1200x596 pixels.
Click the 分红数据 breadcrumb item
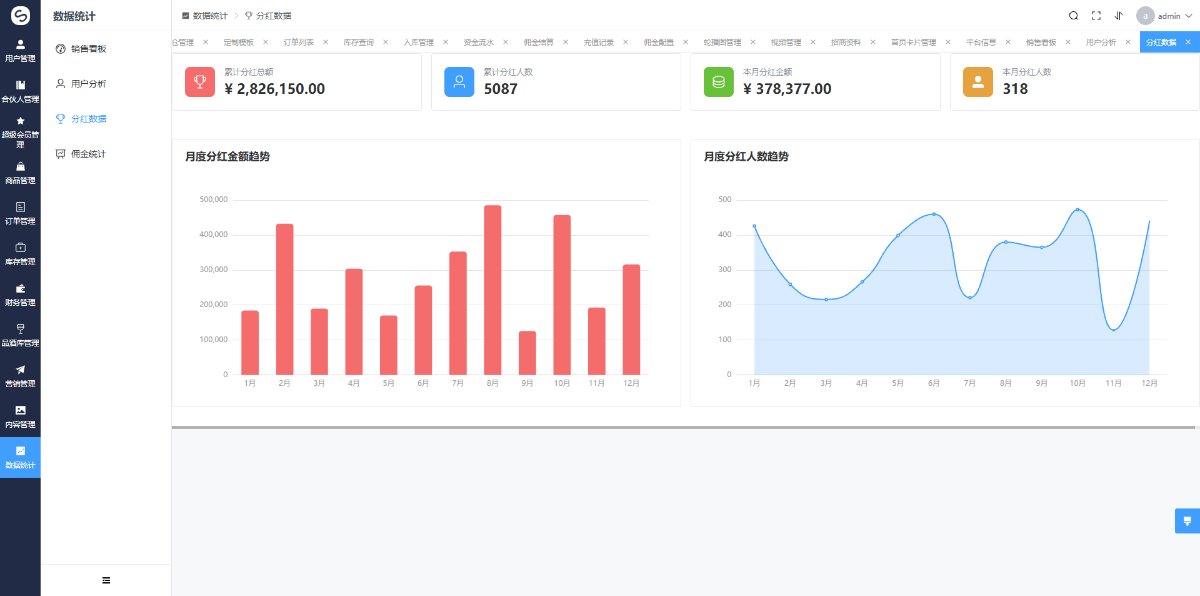(x=268, y=16)
